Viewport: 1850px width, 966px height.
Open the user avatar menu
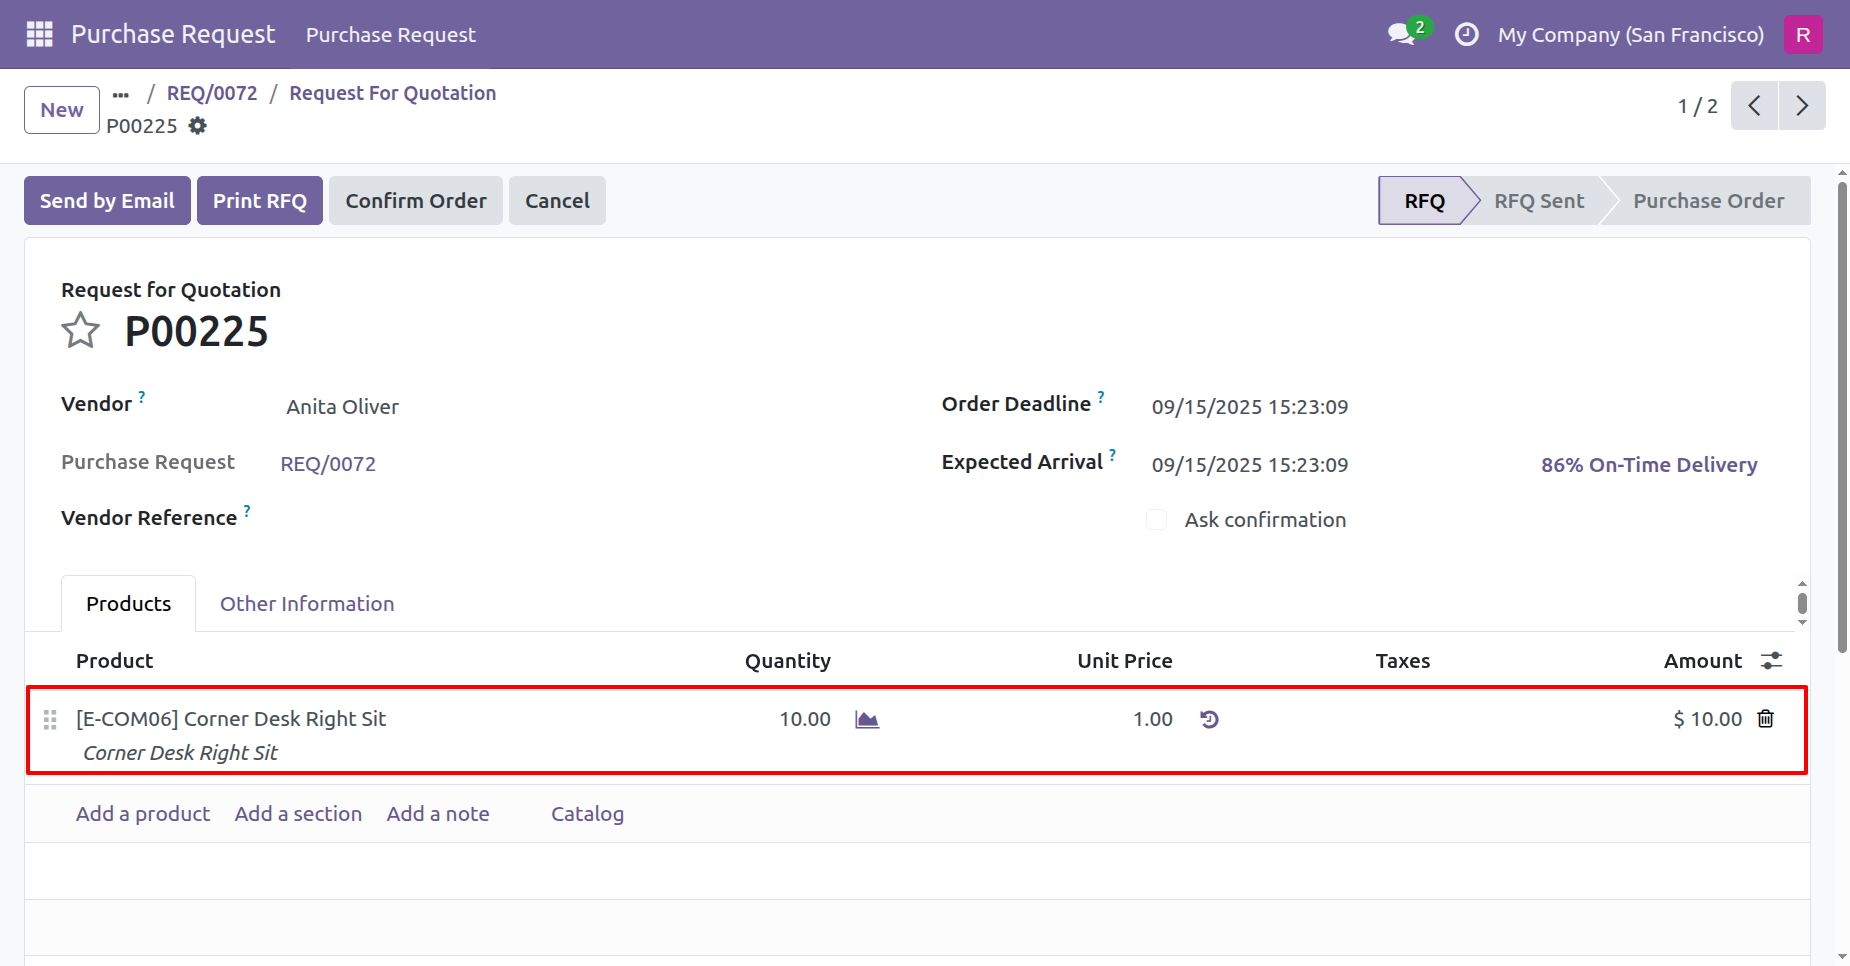pyautogui.click(x=1802, y=35)
